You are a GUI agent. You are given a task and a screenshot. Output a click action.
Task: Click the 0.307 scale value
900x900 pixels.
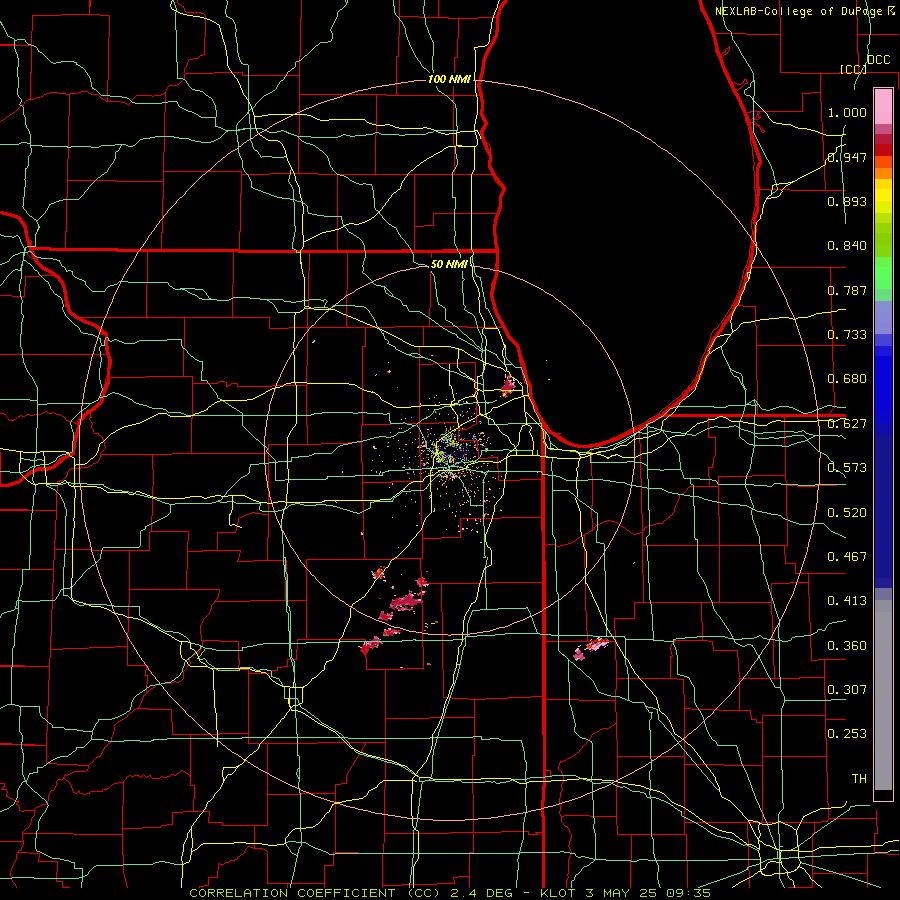tap(847, 690)
